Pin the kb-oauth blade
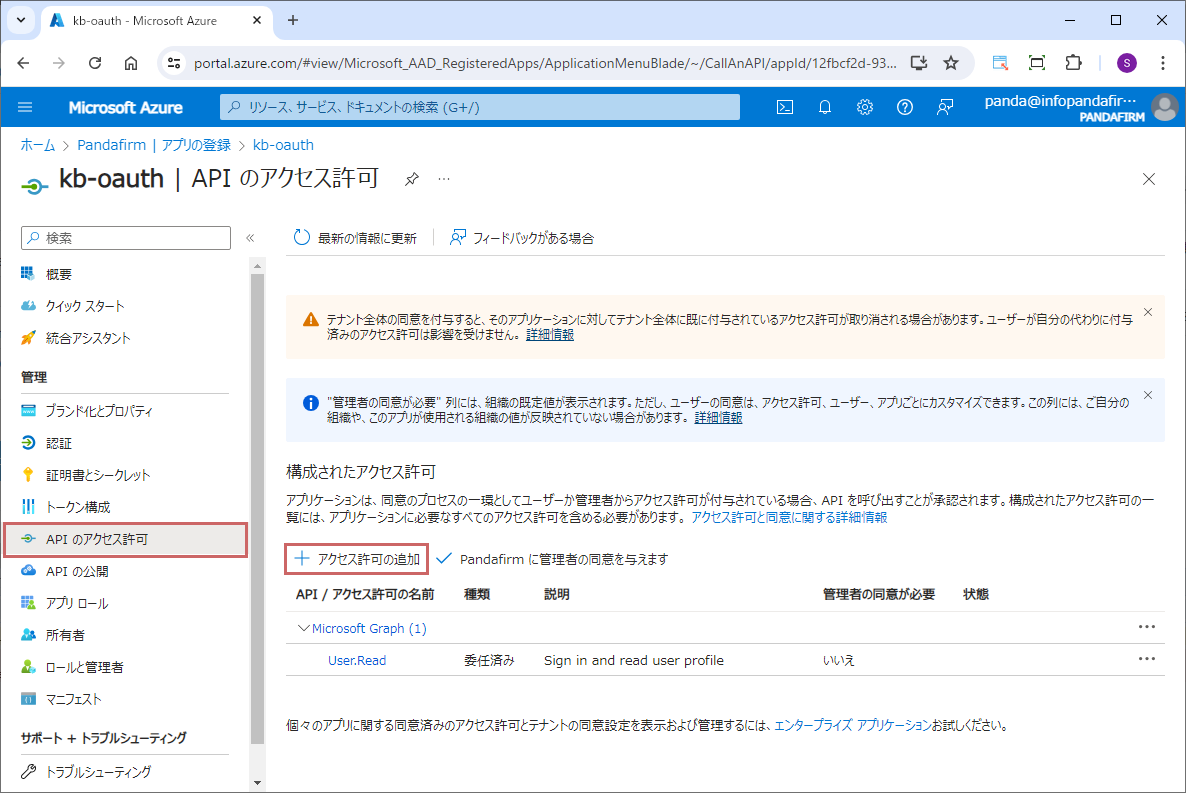 coord(411,180)
